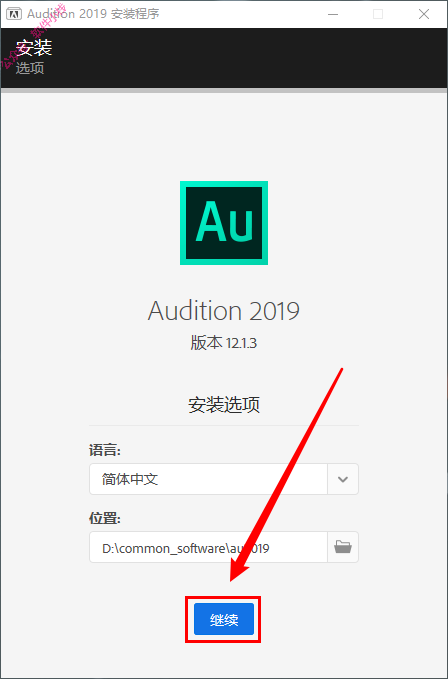The image size is (448, 679).
Task: Click the red arrow annotation pointing to 继续
Action: point(287,475)
